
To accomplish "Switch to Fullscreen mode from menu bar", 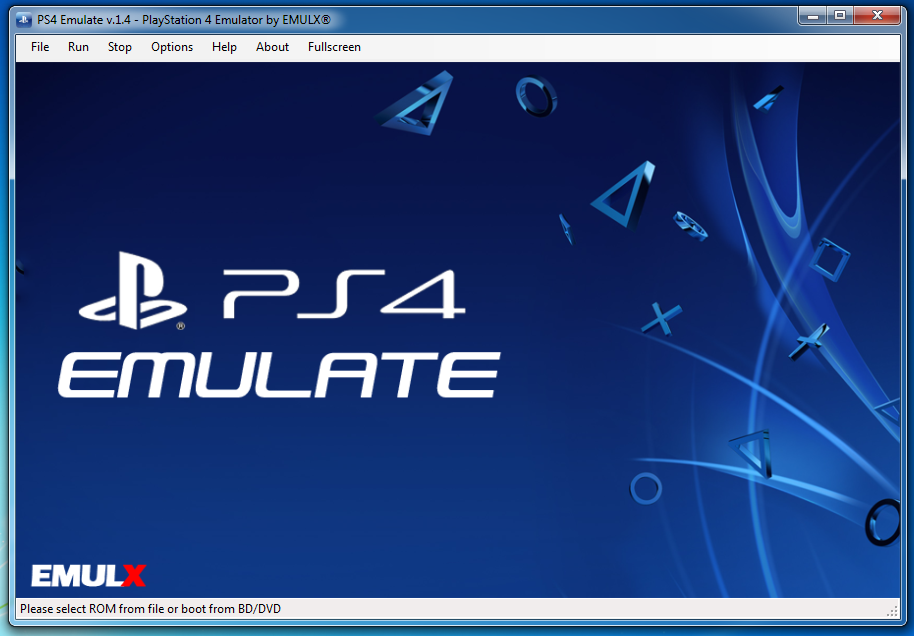I will coord(334,47).
